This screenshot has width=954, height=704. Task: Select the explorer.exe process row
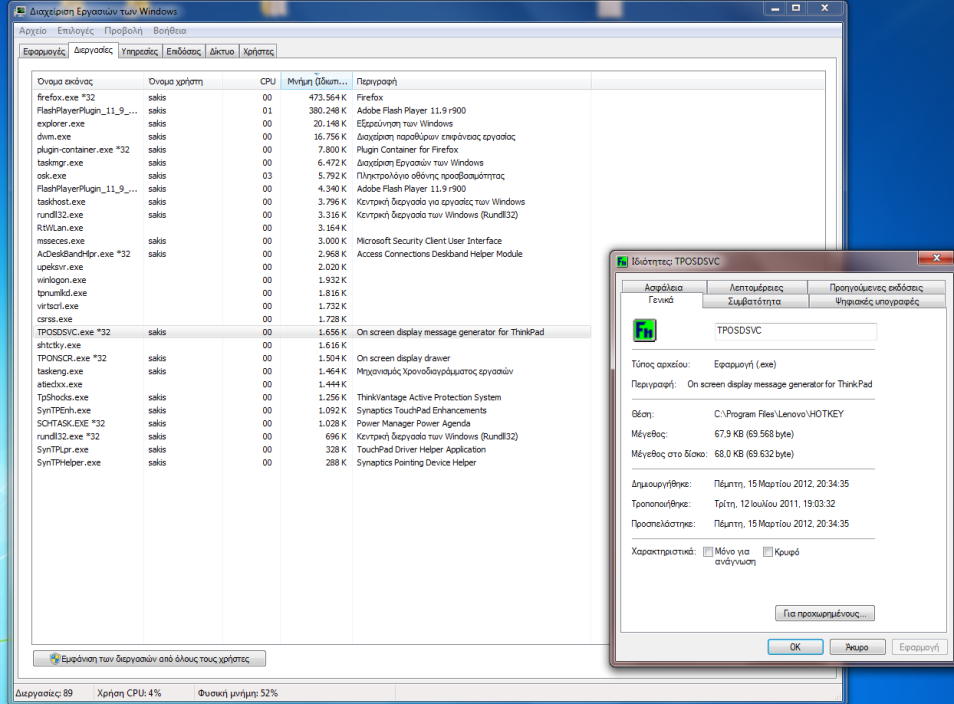(x=312, y=124)
